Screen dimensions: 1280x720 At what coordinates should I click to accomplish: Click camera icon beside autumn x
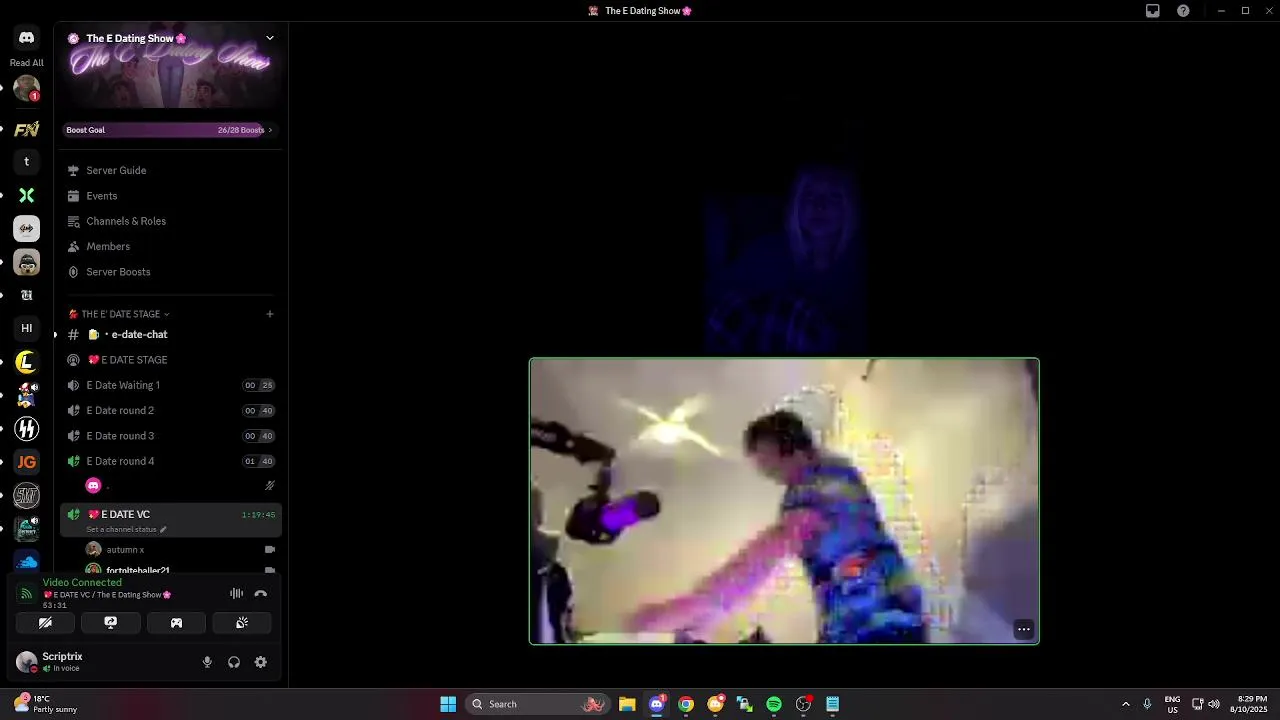pos(270,549)
